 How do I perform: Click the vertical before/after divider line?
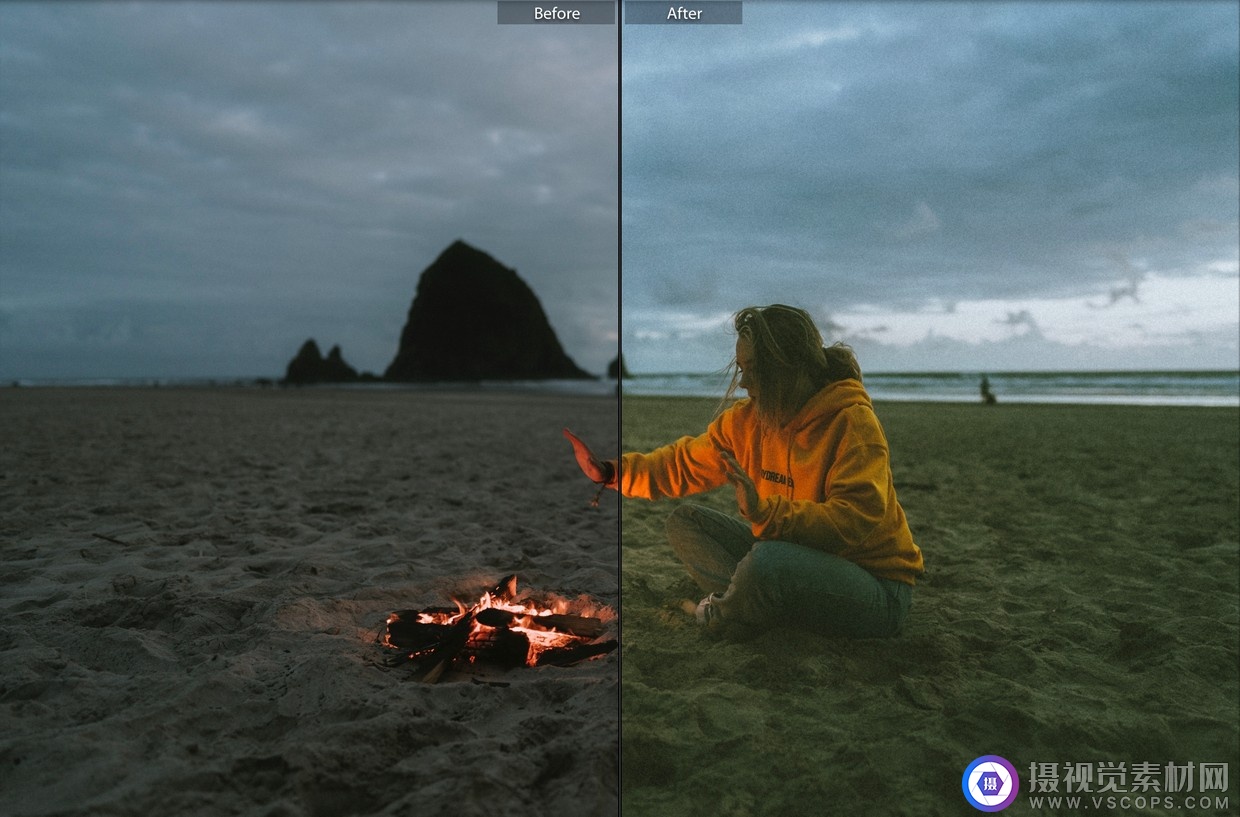(x=620, y=300)
